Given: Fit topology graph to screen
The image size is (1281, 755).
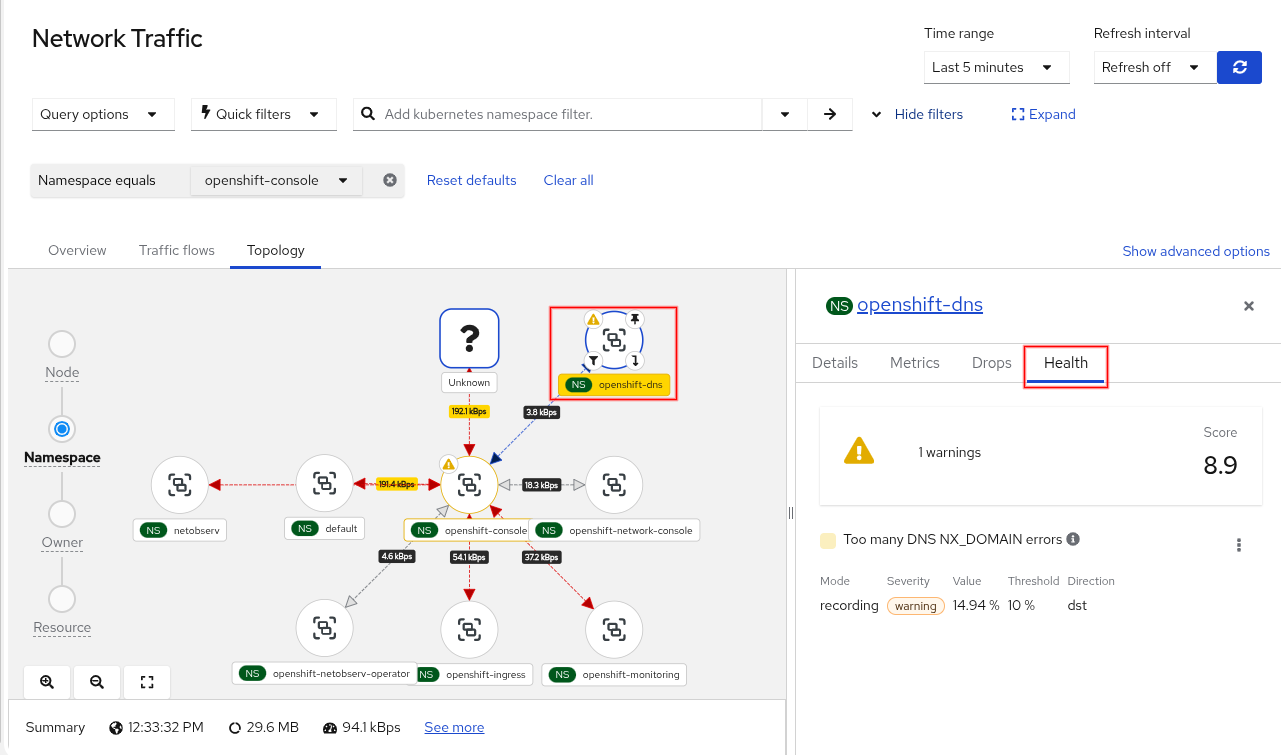Looking at the screenshot, I should [147, 682].
